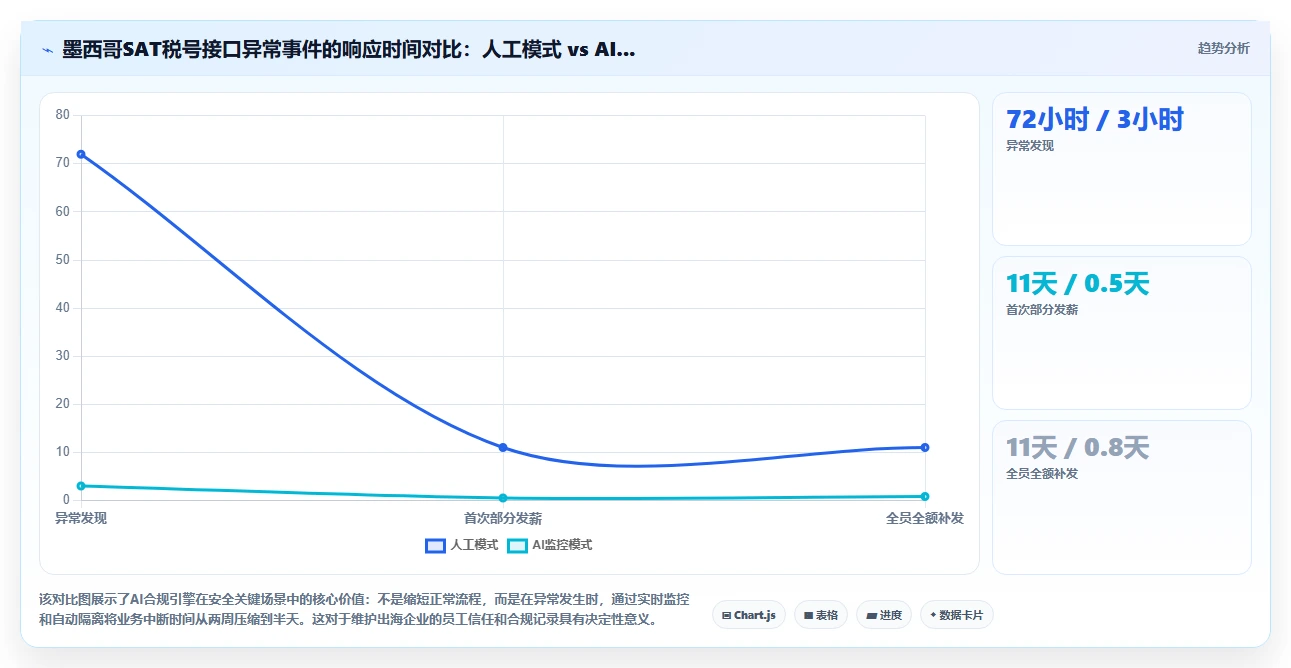Image resolution: width=1291 pixels, height=668 pixels.
Task: Open the 72小时 / 3小时 stat card
Action: pyautogui.click(x=1121, y=169)
